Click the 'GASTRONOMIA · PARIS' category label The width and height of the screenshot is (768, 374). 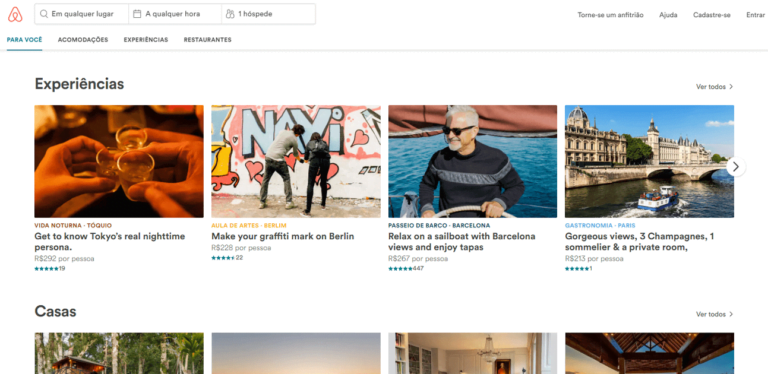pos(600,226)
